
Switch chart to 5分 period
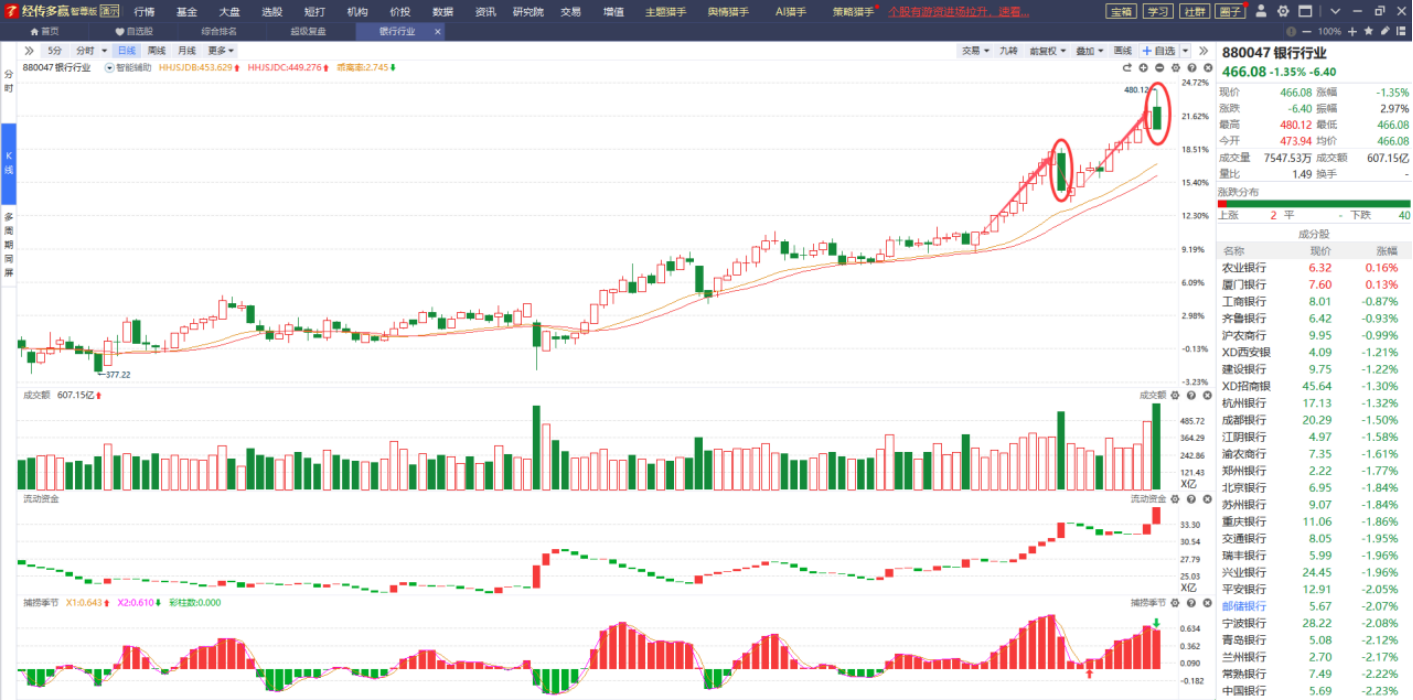[x=55, y=50]
